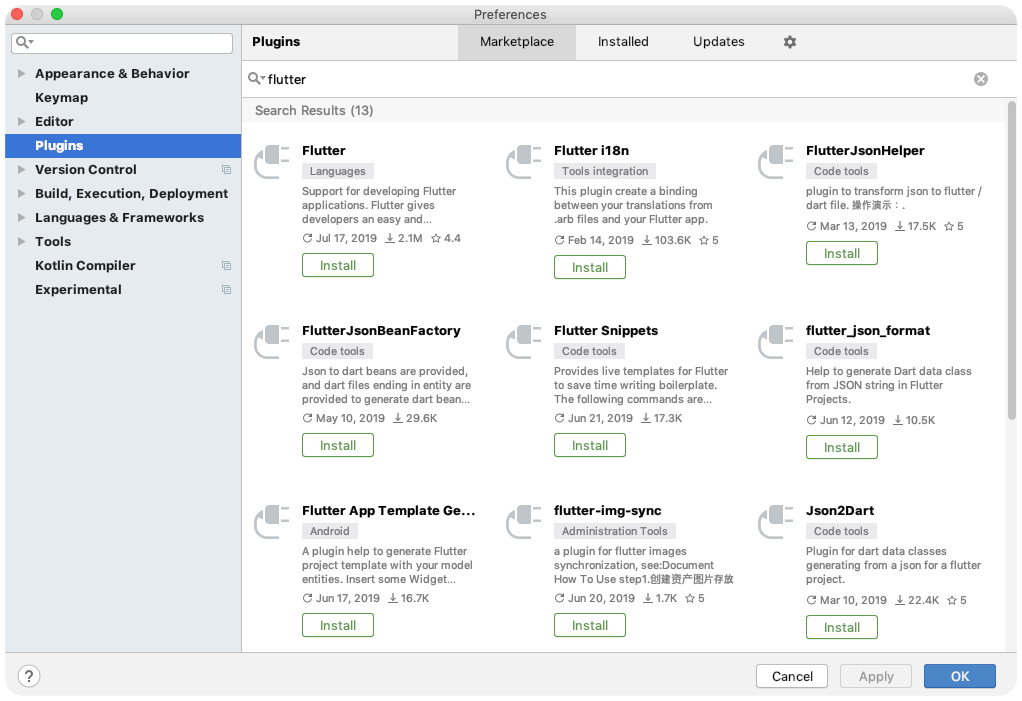Screen dimensions: 1022x701
Task: Click the FlutterJsonHelper plugin icon
Action: click(x=776, y=162)
